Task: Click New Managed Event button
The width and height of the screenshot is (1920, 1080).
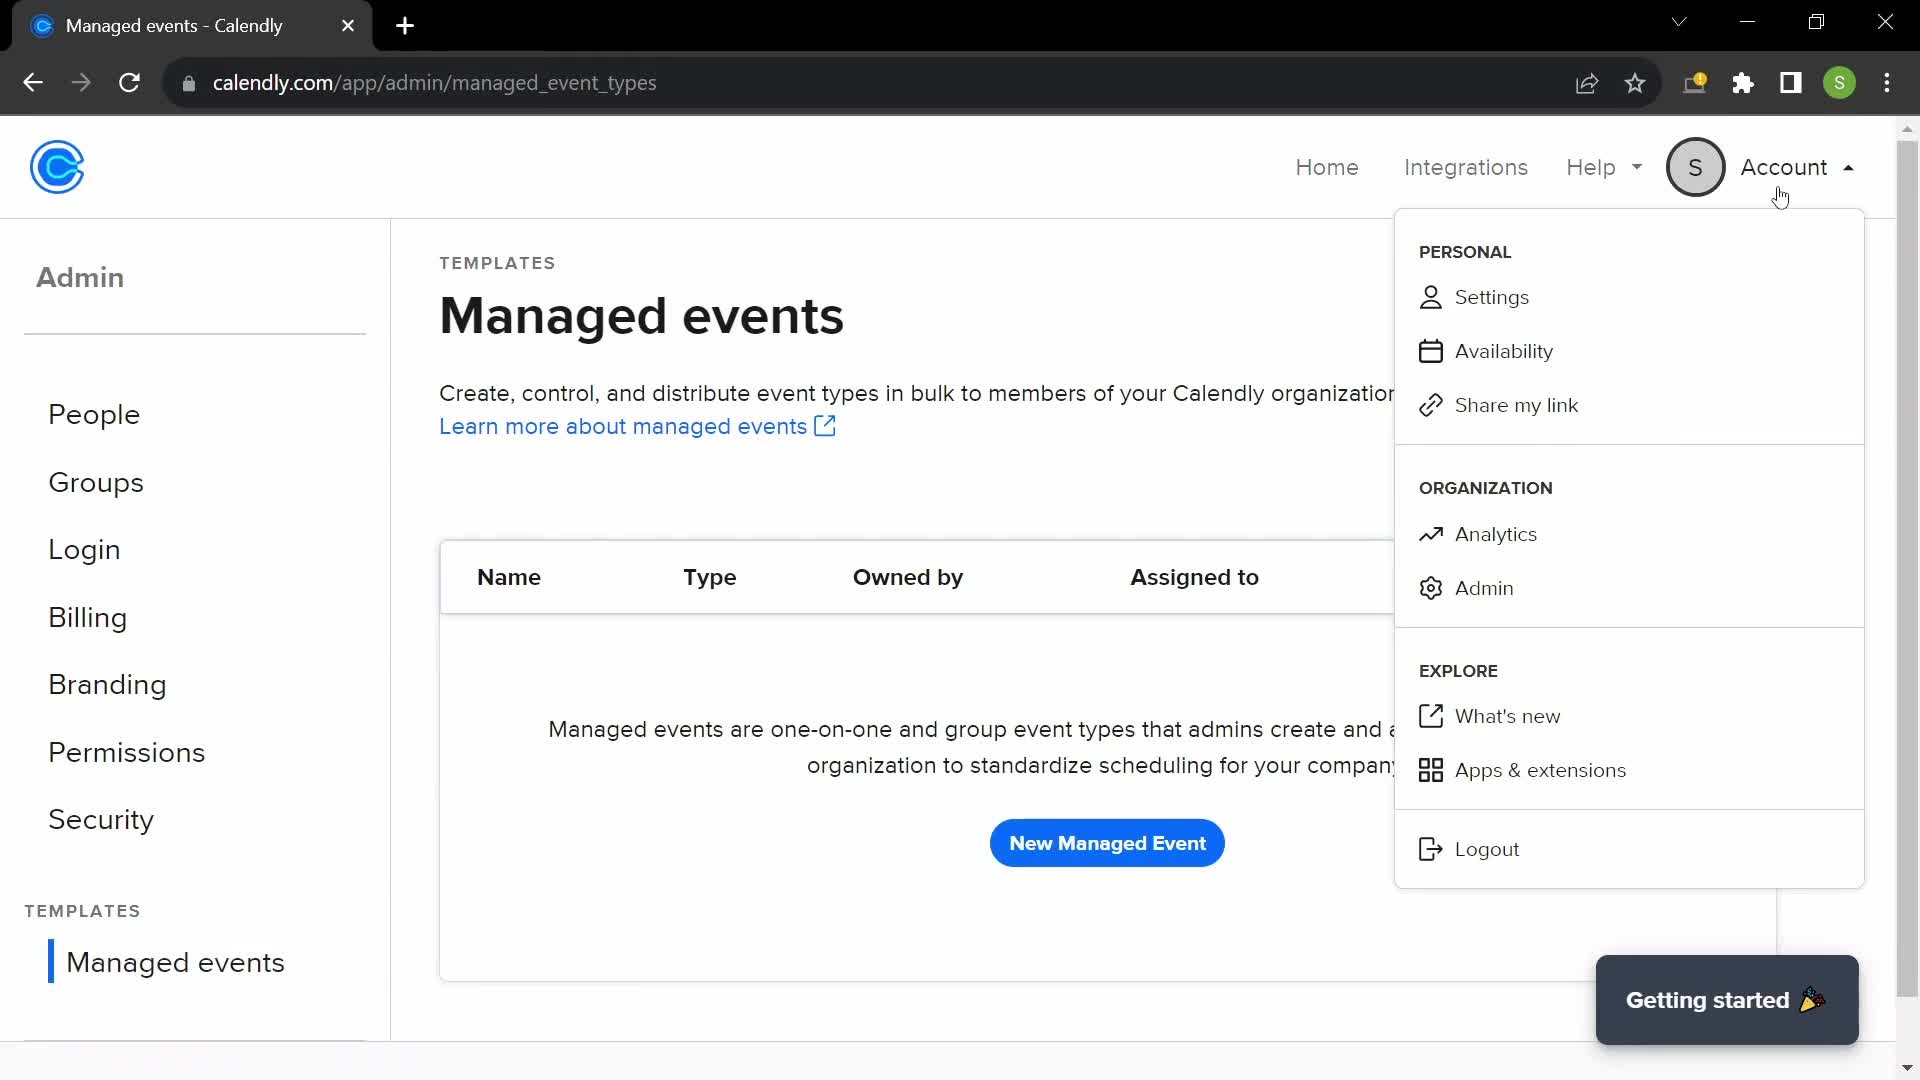Action: (x=1107, y=843)
